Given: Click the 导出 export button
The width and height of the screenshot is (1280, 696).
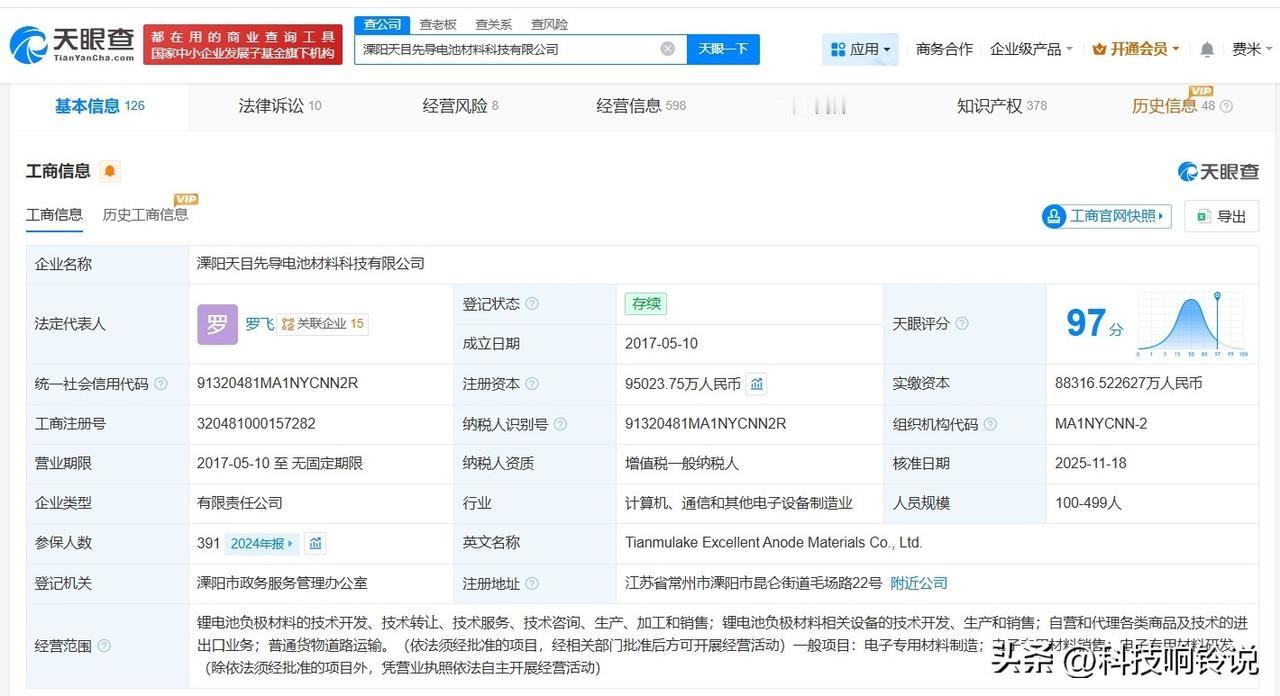Looking at the screenshot, I should click(1221, 216).
